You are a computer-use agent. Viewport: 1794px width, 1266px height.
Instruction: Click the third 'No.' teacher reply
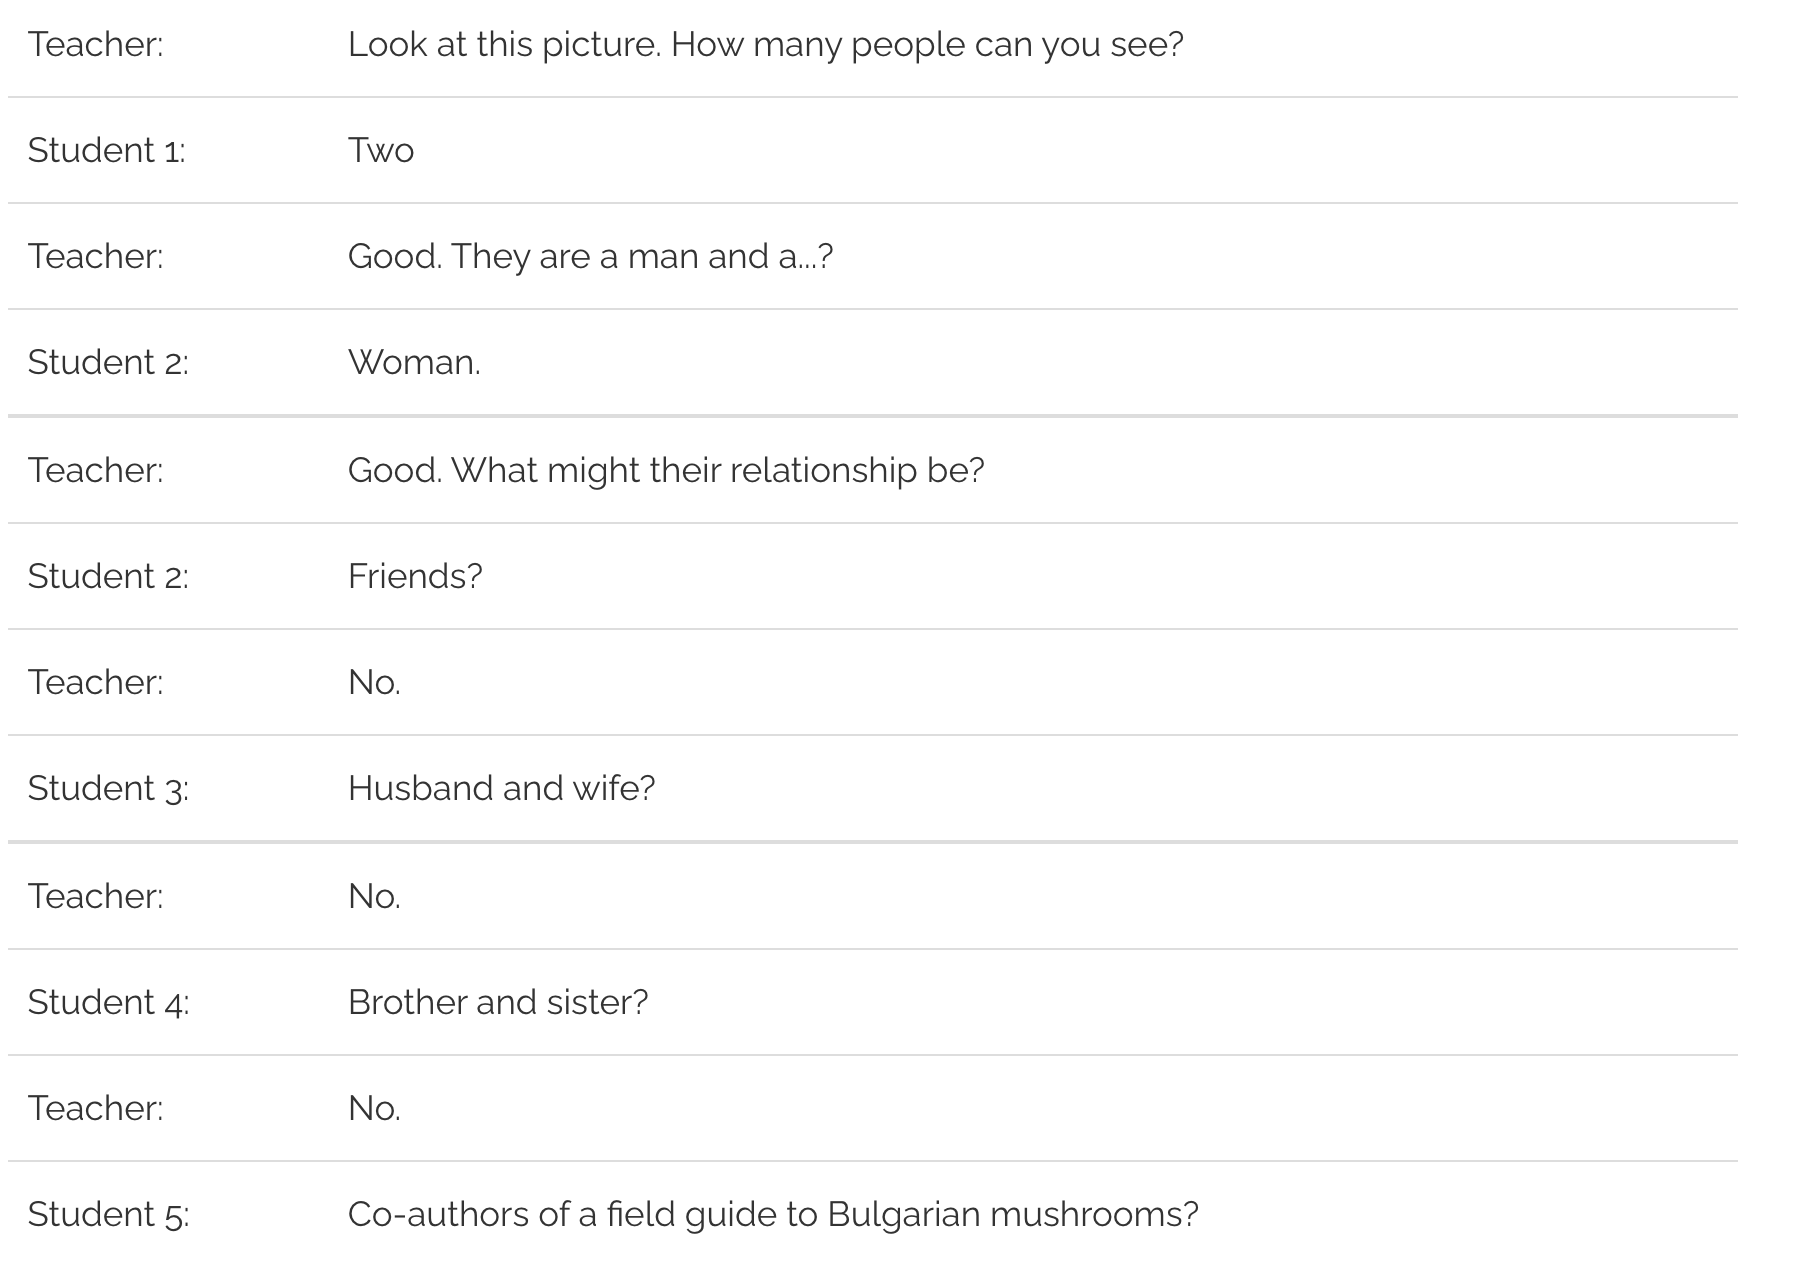point(374,1108)
